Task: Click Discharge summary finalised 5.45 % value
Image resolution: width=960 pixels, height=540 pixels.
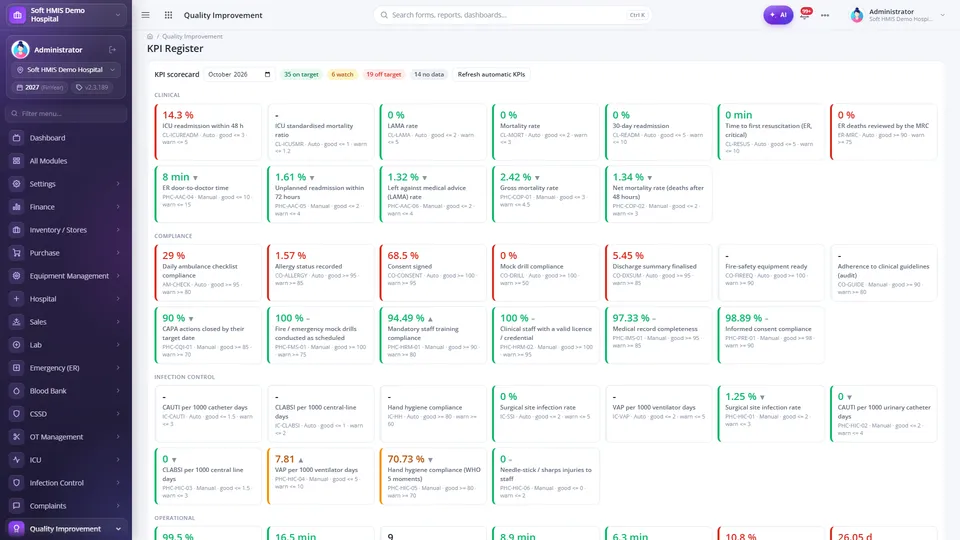Action: (628, 255)
